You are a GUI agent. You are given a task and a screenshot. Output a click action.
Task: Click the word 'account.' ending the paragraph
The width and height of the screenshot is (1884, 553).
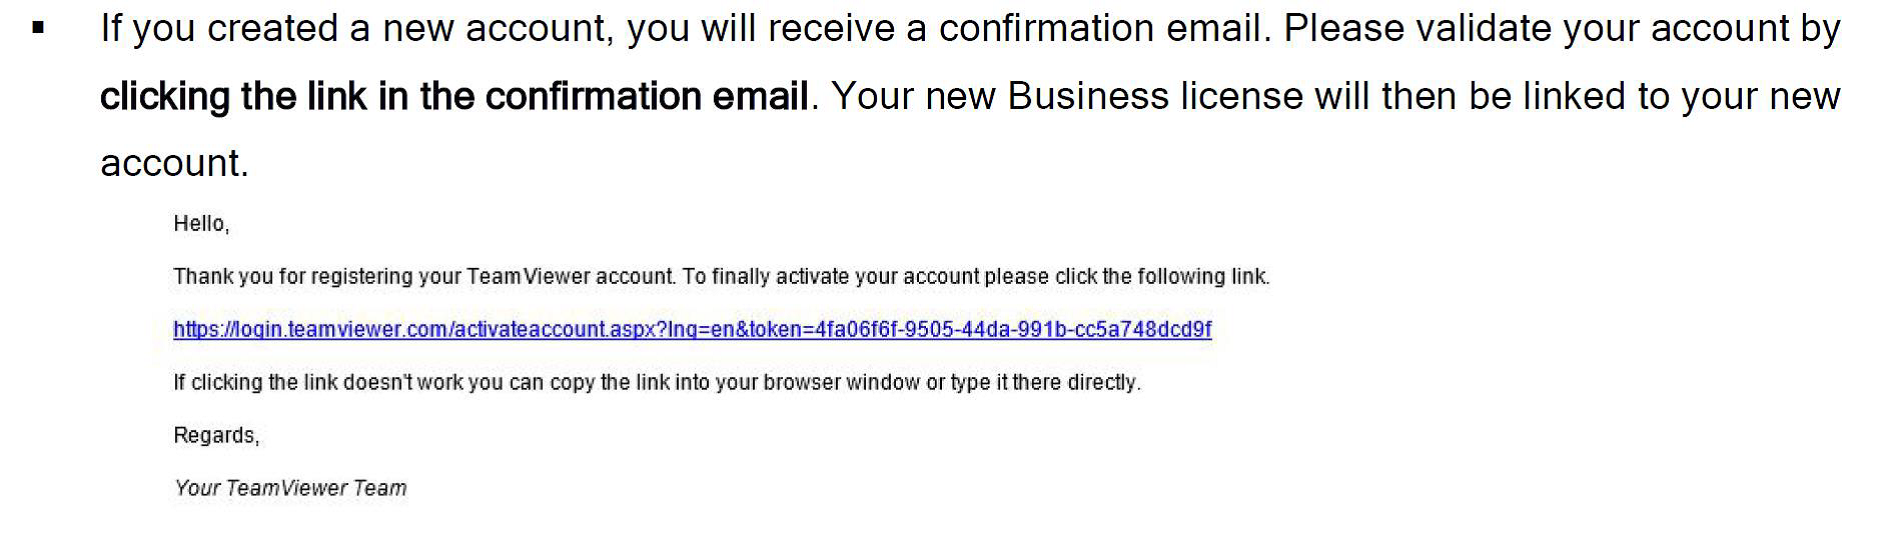click(174, 164)
